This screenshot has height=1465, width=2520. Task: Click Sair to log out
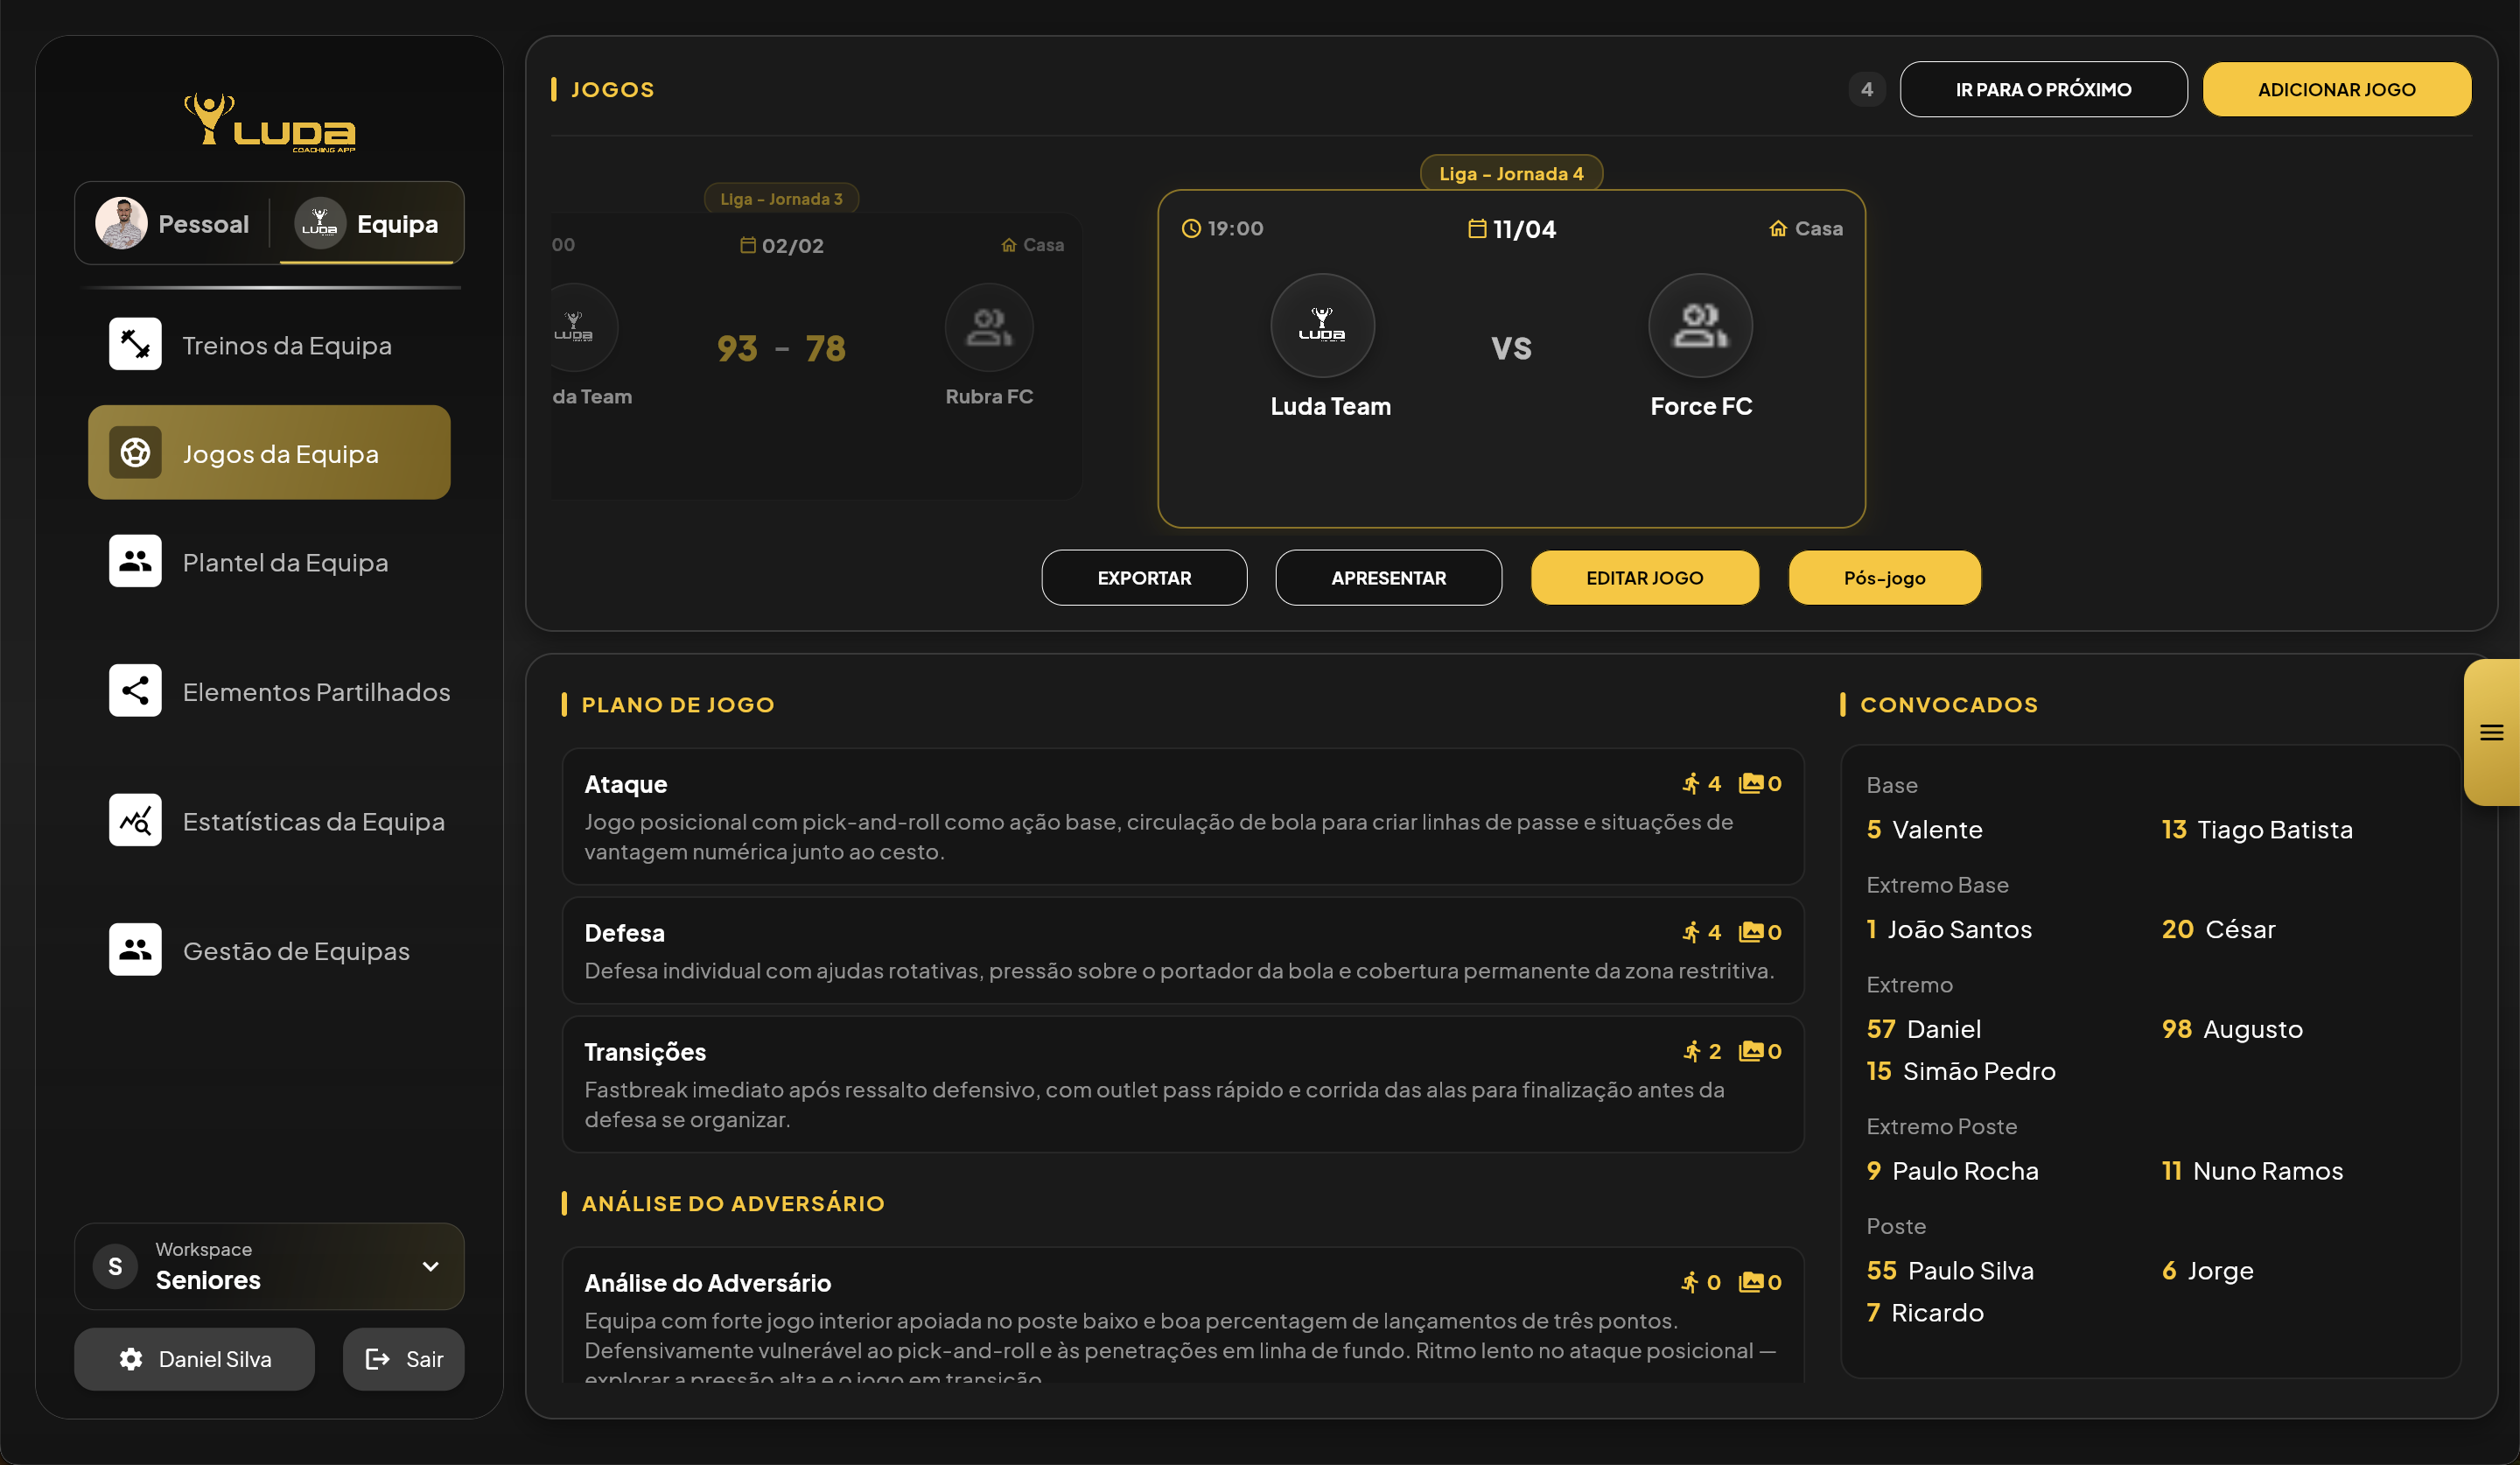click(x=403, y=1359)
